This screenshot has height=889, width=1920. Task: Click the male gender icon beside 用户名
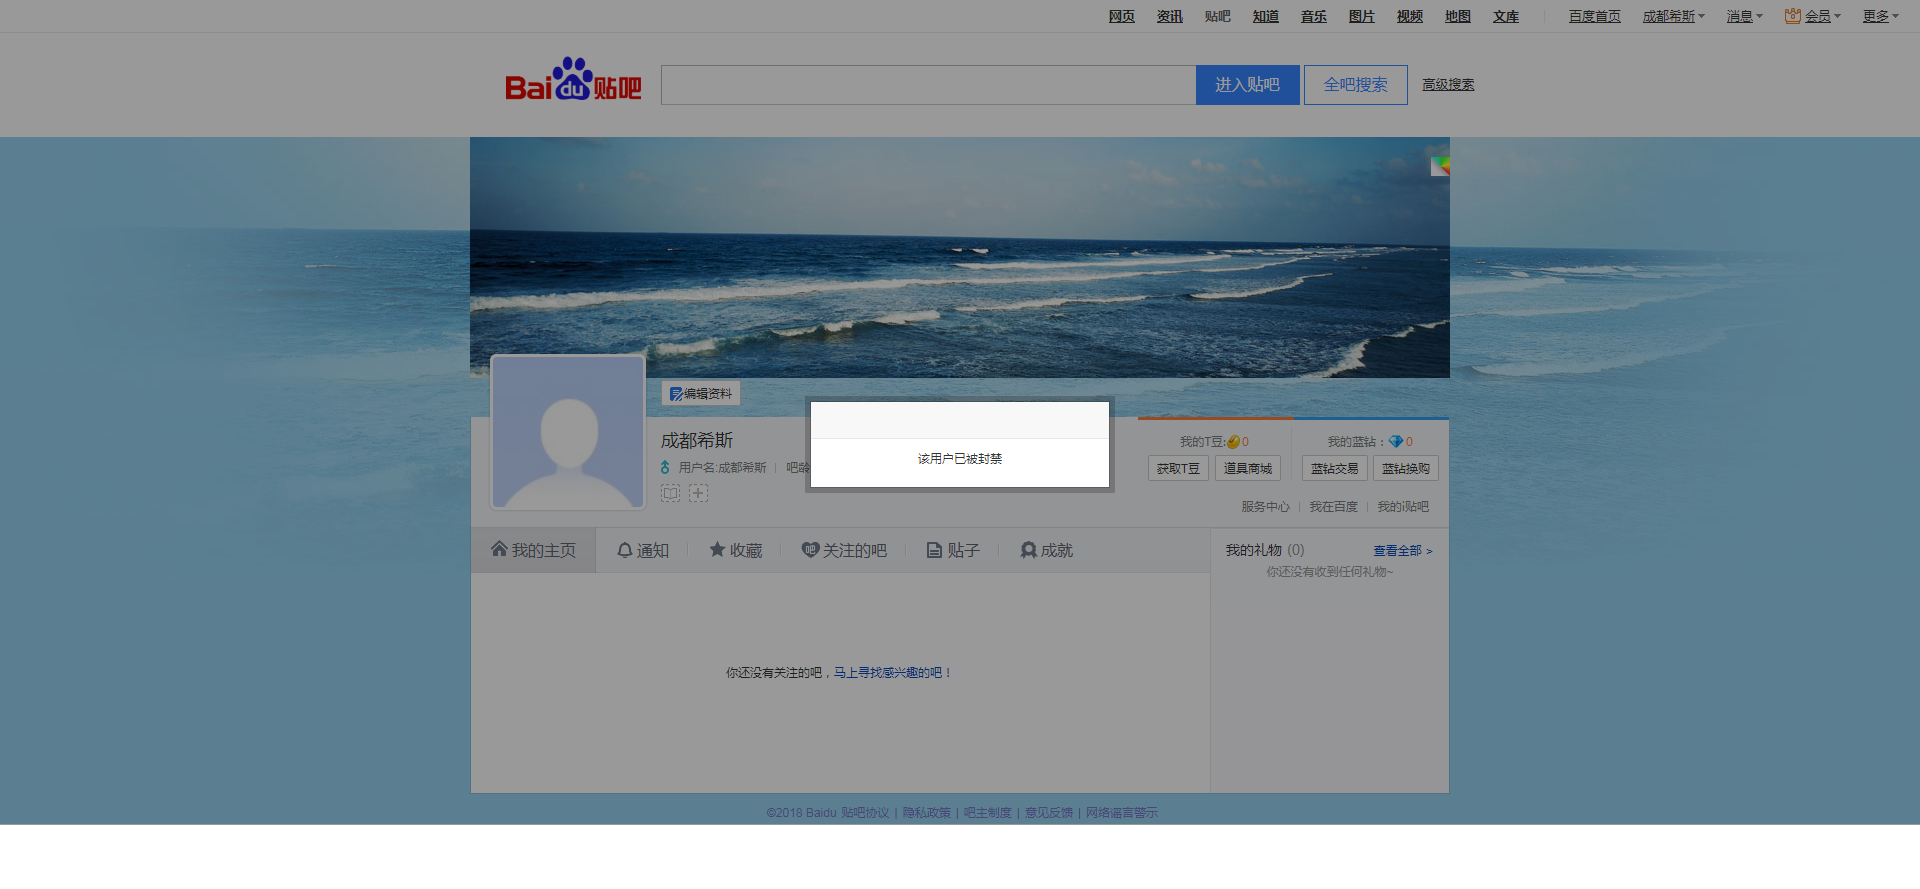click(665, 467)
